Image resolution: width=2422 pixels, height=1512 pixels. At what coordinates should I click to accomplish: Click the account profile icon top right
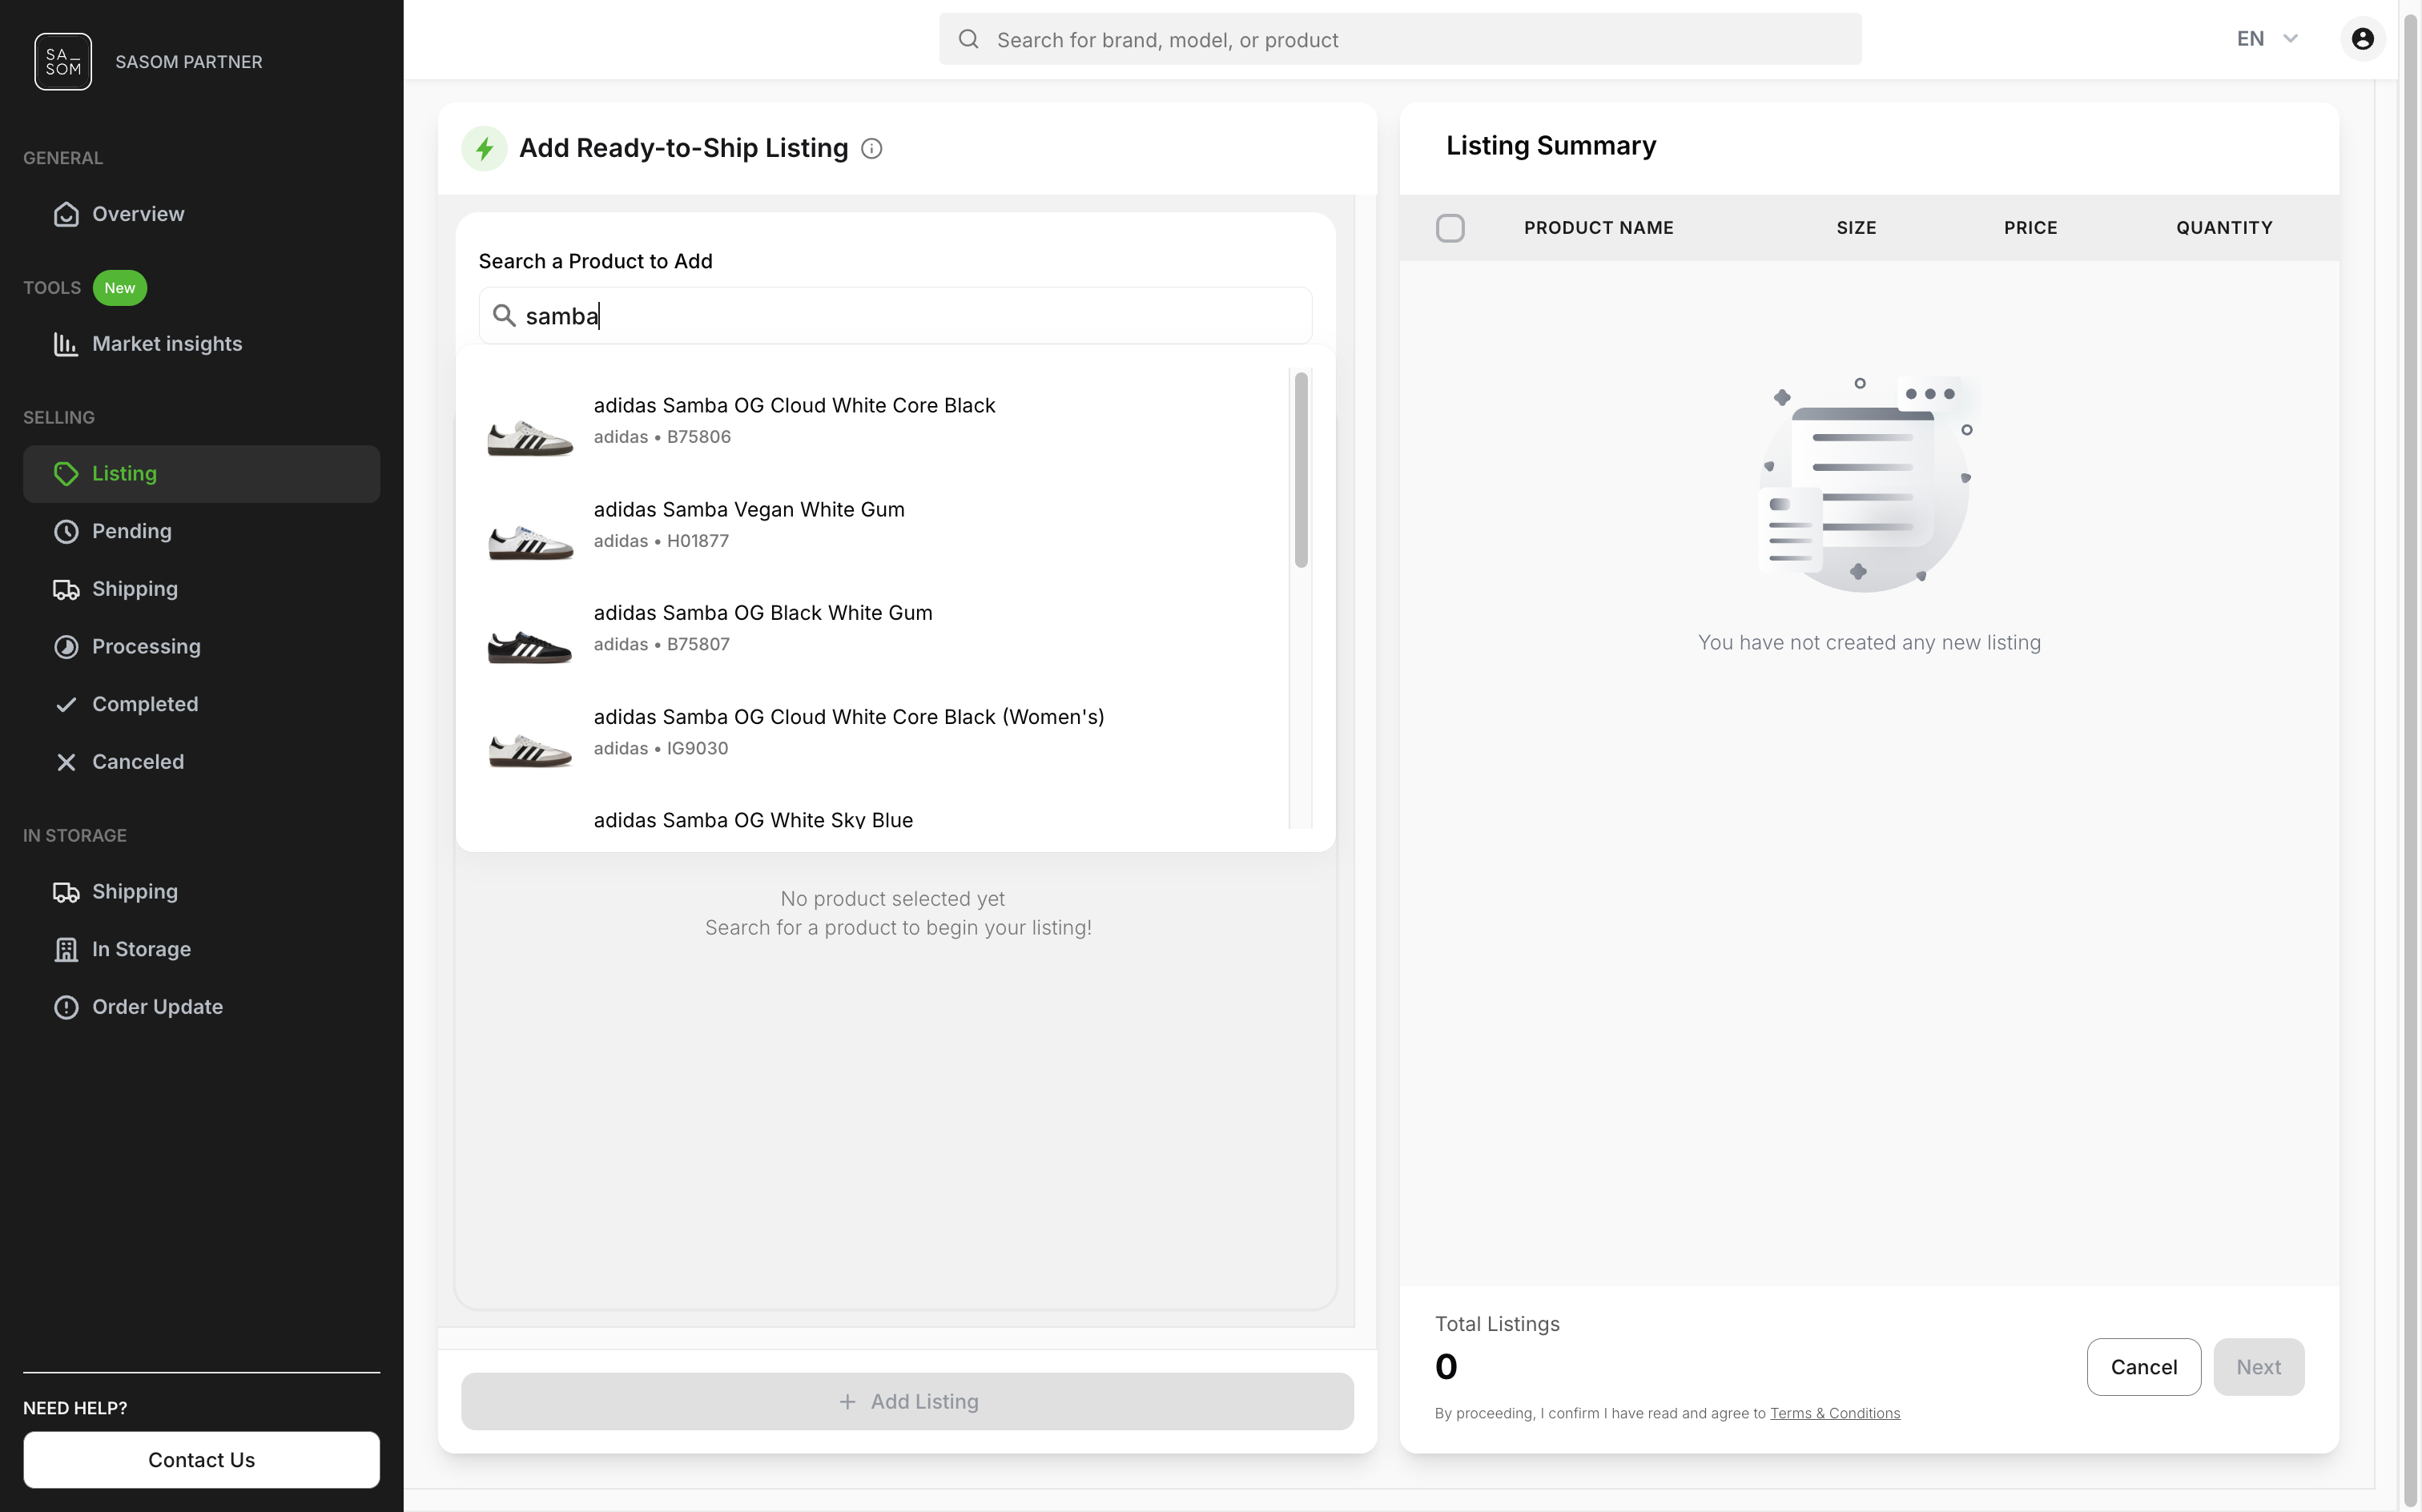(2362, 38)
